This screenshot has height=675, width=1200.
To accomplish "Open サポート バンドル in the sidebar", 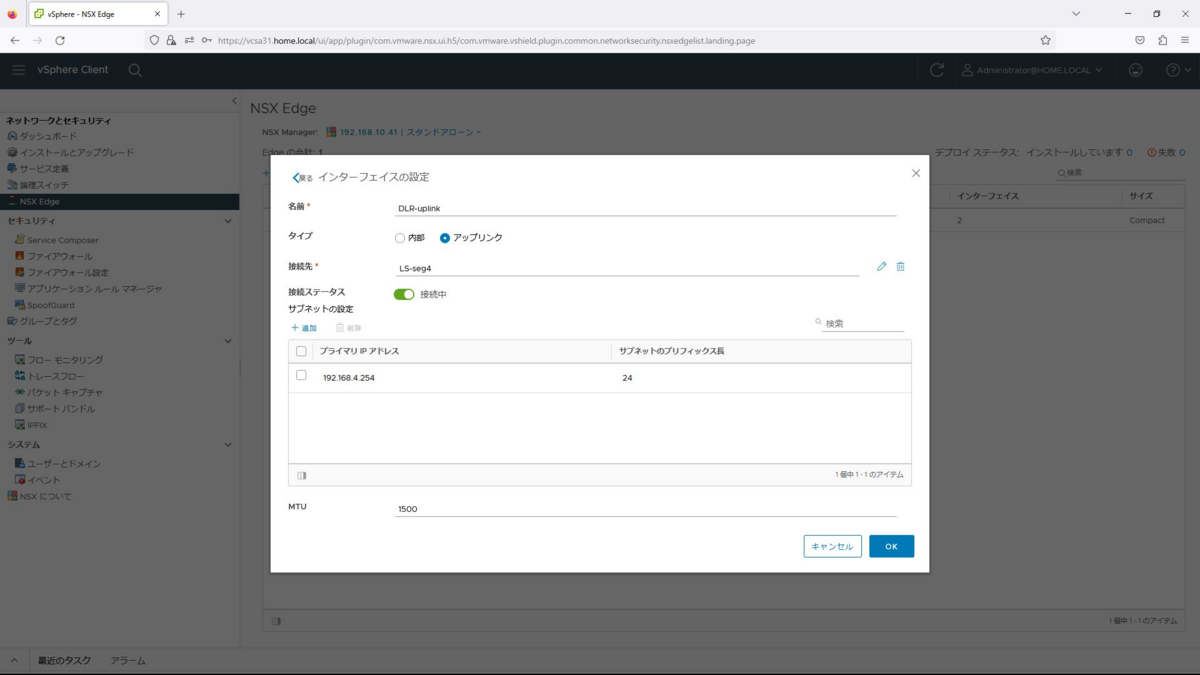I will coord(61,408).
